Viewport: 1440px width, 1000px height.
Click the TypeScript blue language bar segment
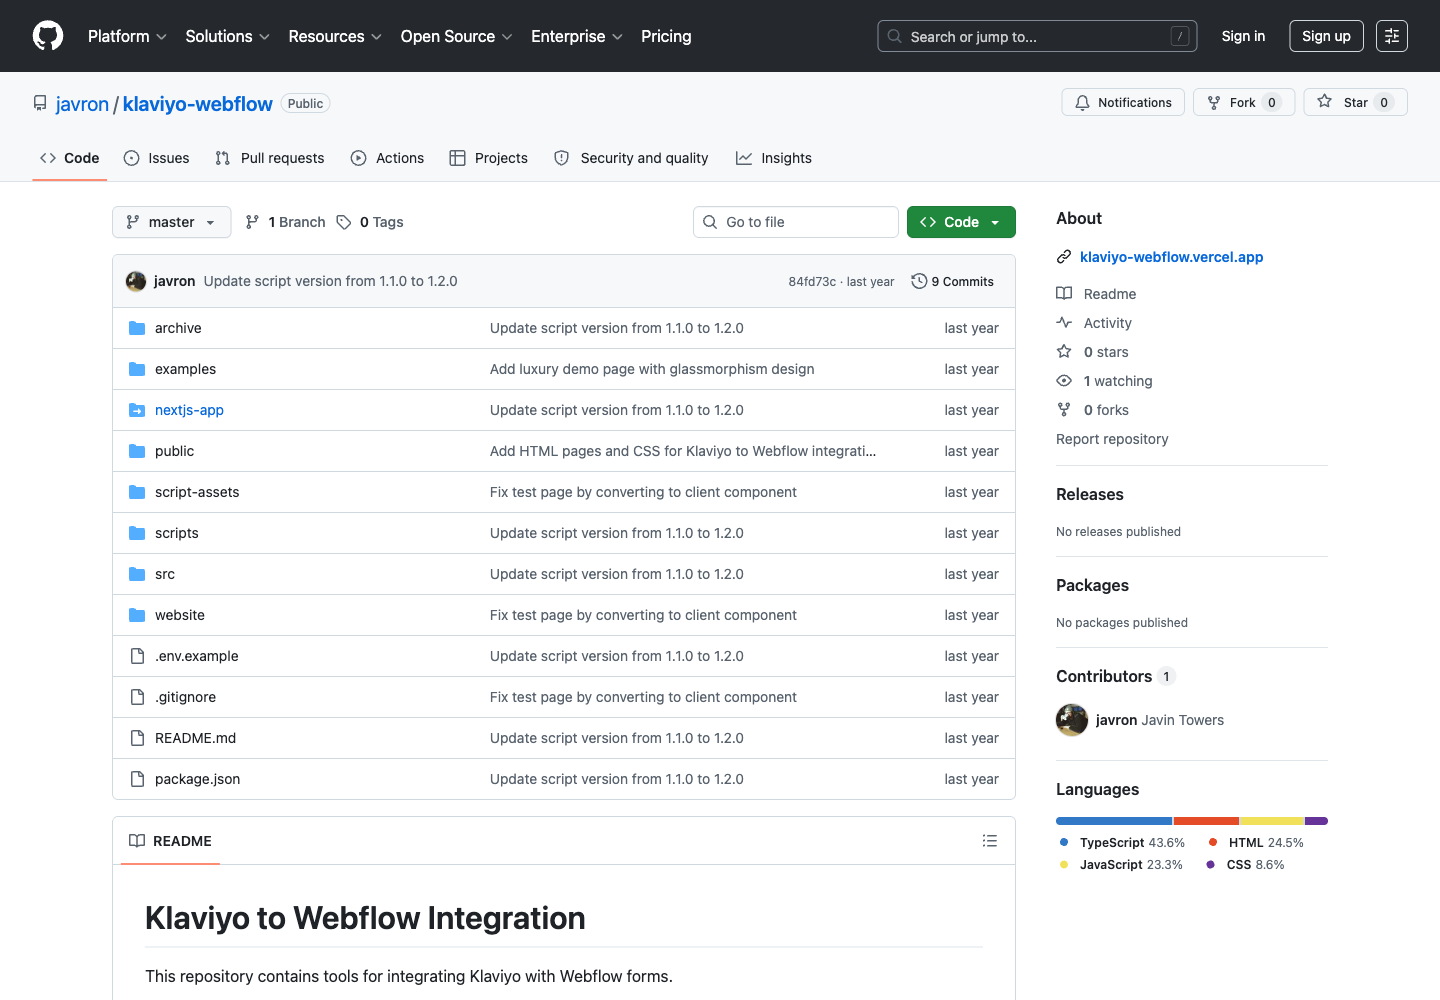click(1114, 821)
